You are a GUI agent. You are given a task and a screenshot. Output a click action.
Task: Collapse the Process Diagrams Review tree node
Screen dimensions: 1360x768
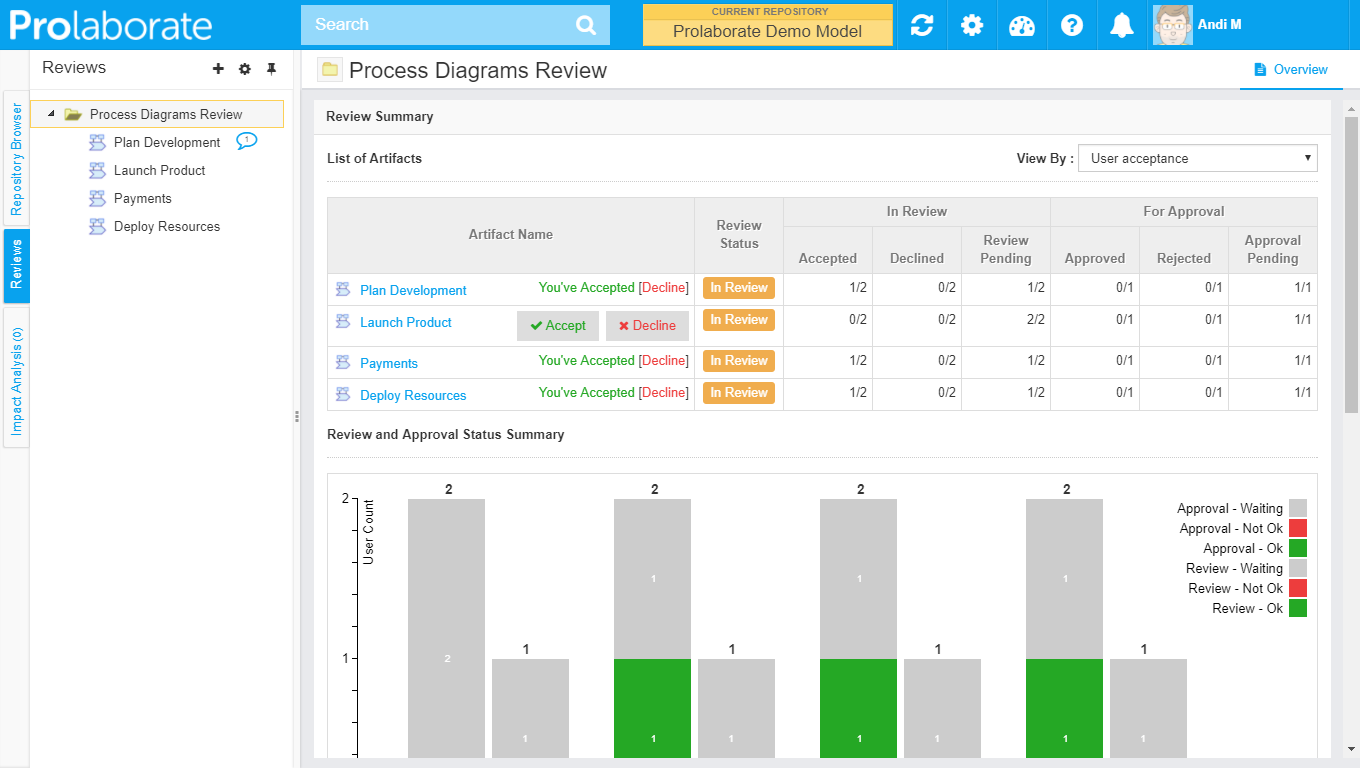coord(51,114)
